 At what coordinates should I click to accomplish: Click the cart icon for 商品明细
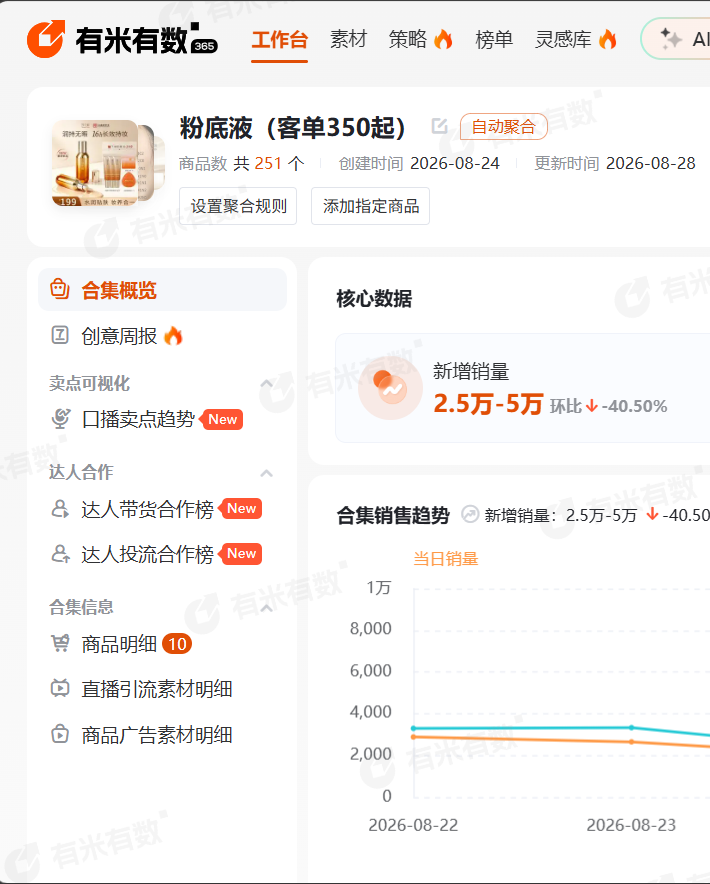(60, 643)
